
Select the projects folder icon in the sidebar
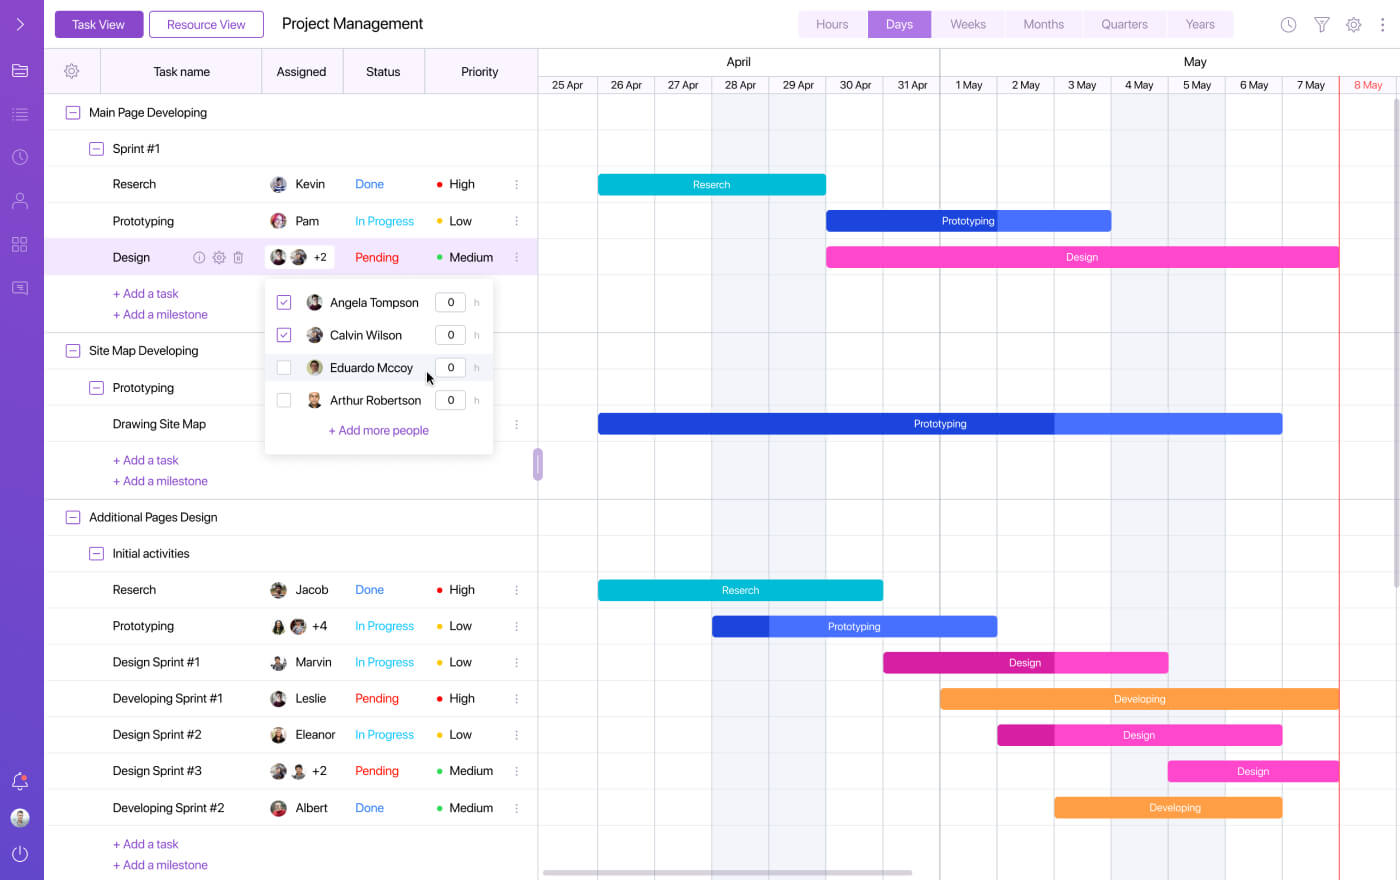click(20, 70)
